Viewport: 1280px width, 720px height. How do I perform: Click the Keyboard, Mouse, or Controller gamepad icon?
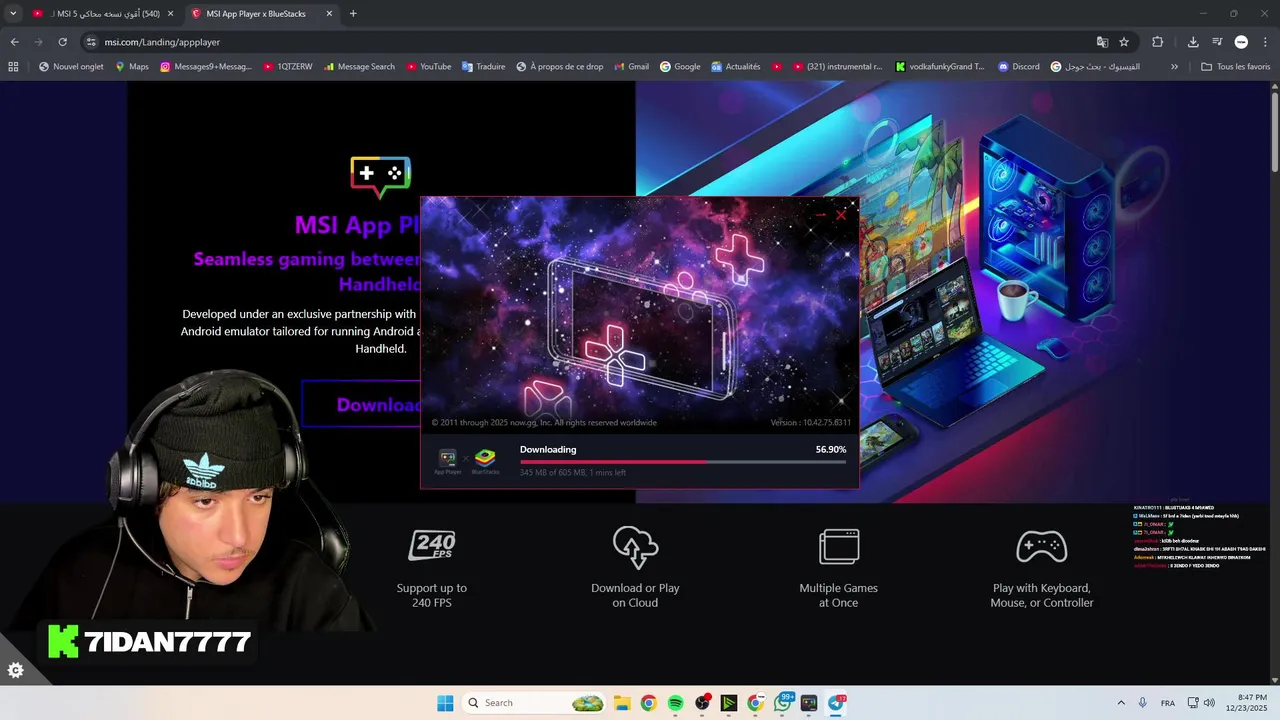(x=1042, y=547)
